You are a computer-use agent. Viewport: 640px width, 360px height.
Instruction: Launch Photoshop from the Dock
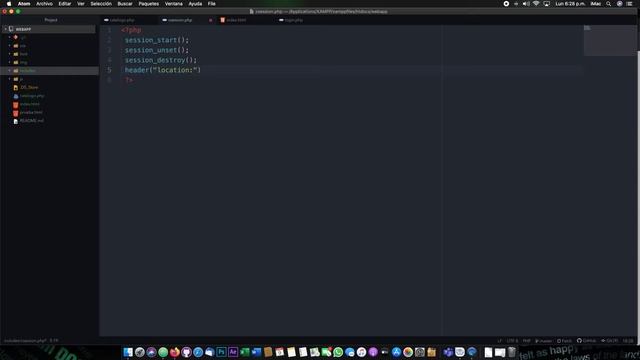pyautogui.click(x=221, y=352)
